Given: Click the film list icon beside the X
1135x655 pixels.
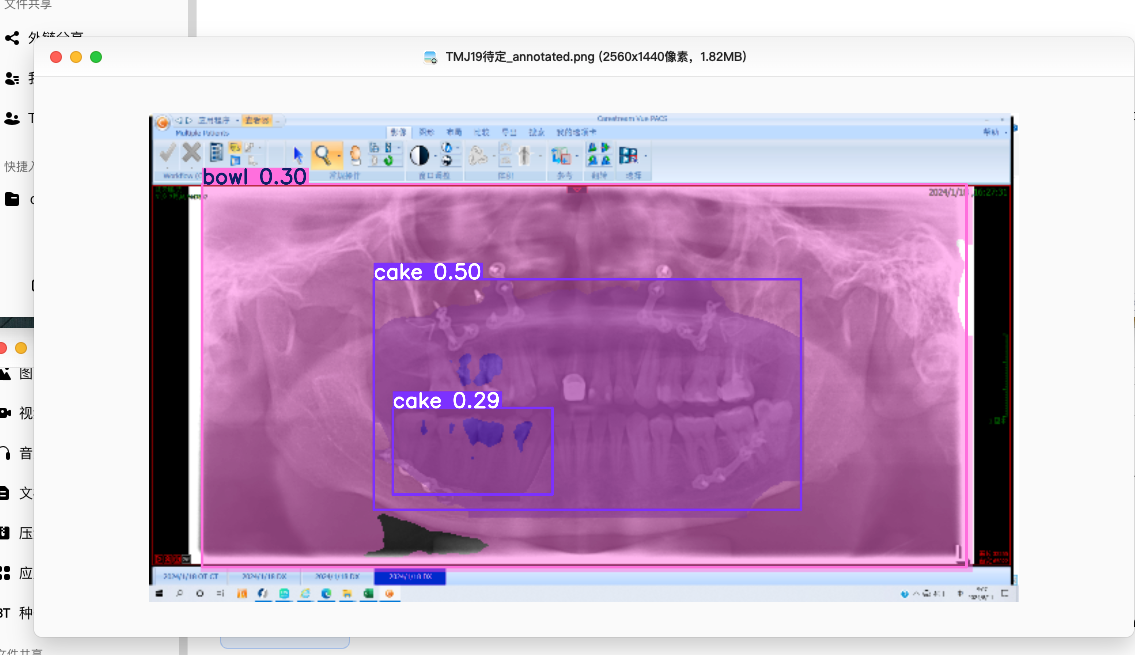Looking at the screenshot, I should click(x=216, y=153).
